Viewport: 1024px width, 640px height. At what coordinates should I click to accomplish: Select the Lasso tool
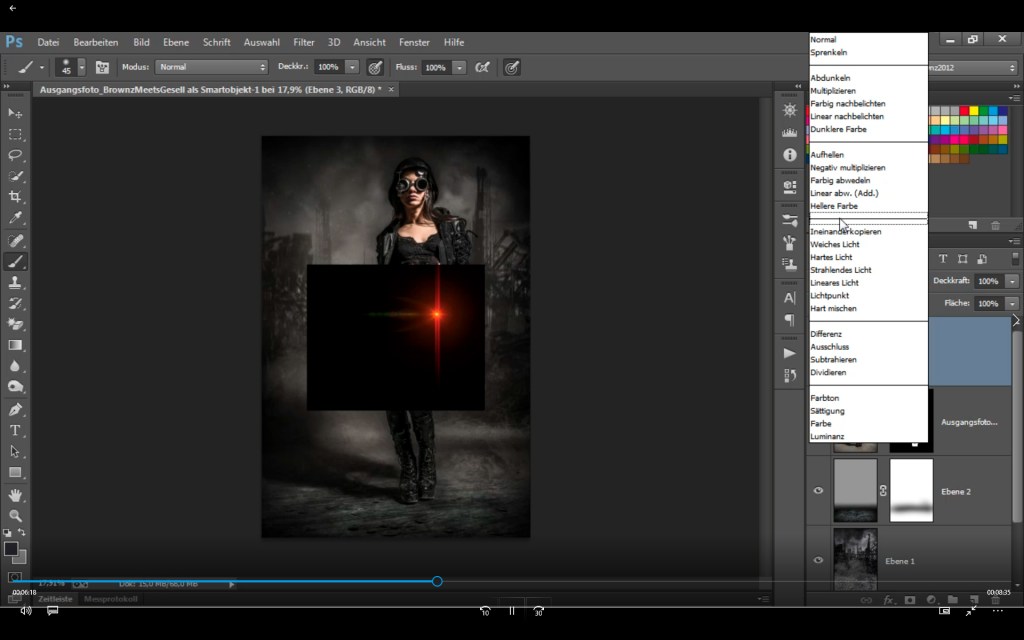click(x=16, y=155)
